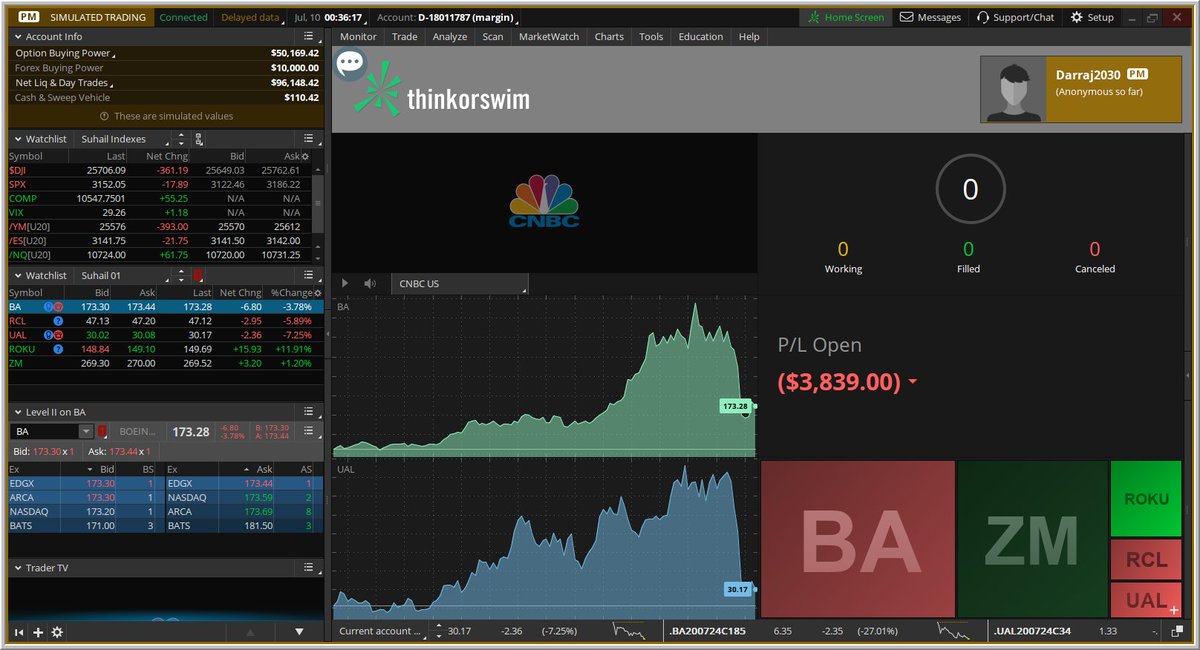1200x650 pixels.
Task: Collapse the Account Info panel
Action: tap(17, 36)
